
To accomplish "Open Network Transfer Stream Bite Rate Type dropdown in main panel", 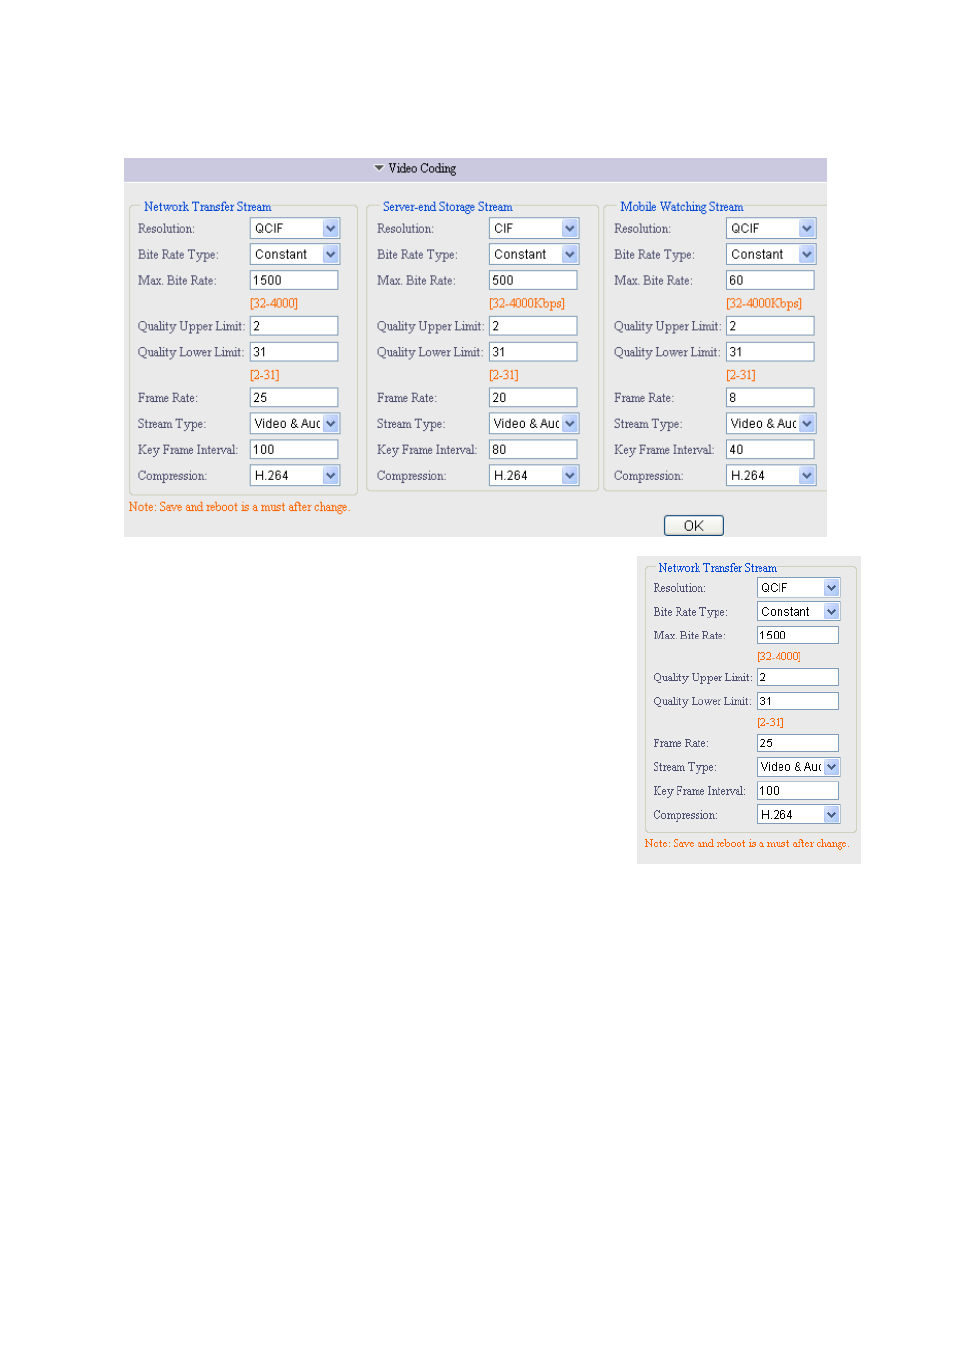I will pos(295,255).
